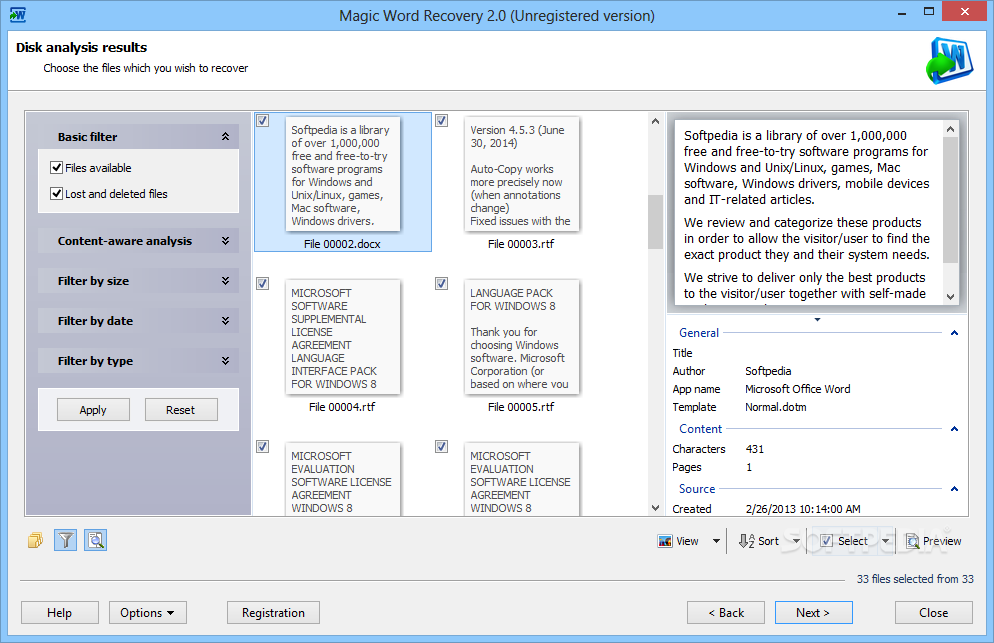
Task: Click the Close button at the bottom
Action: (x=934, y=613)
